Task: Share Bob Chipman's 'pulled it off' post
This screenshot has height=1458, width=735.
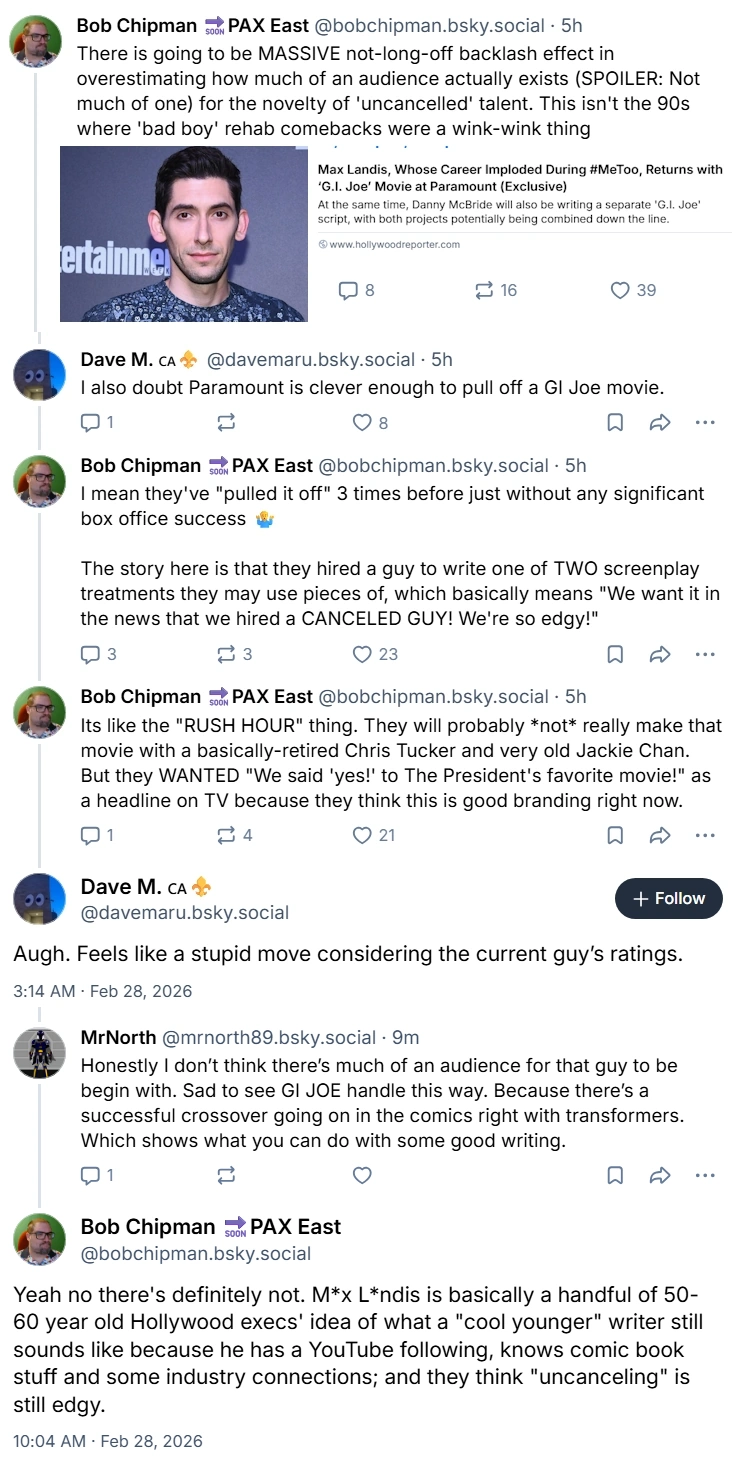Action: [x=660, y=654]
